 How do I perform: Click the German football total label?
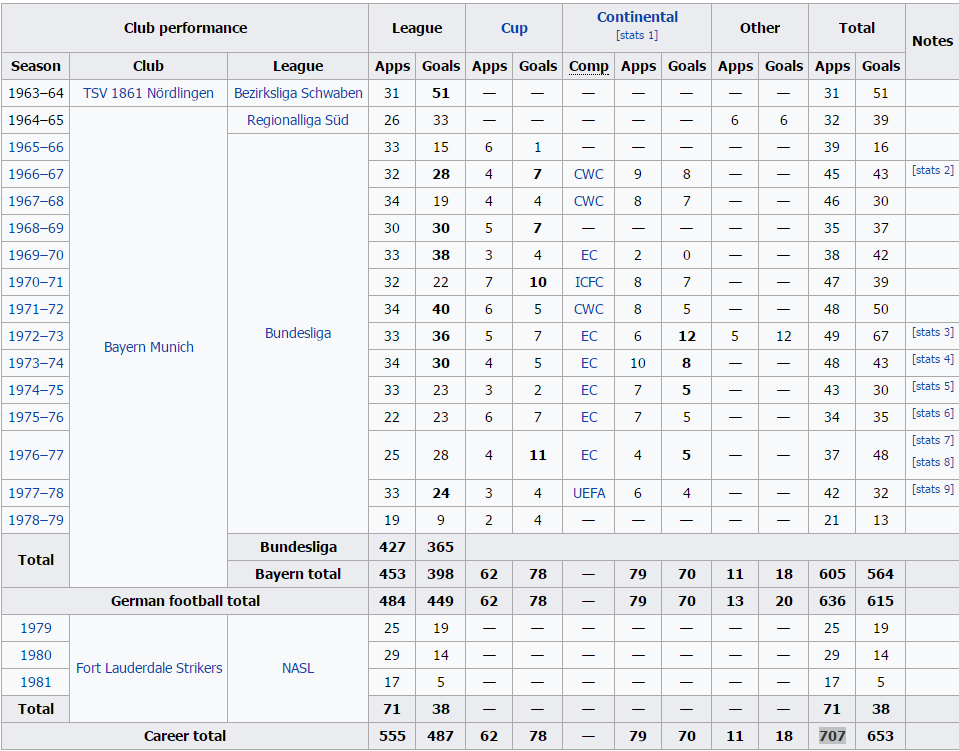point(185,601)
